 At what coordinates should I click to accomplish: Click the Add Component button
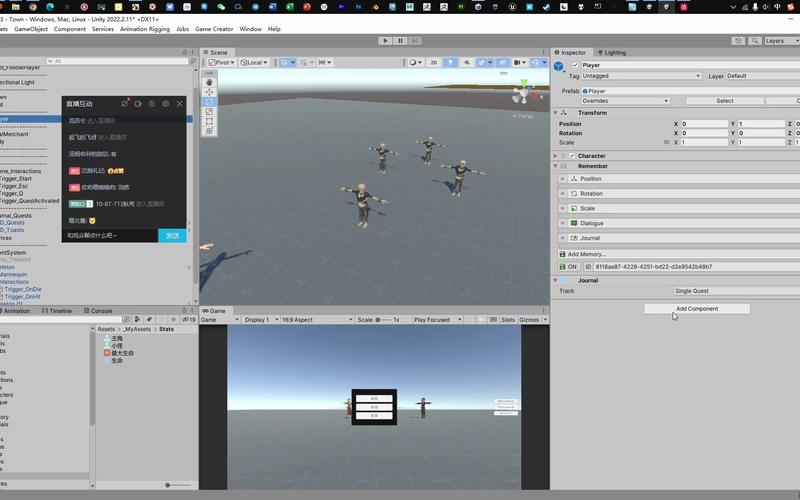[x=697, y=309]
